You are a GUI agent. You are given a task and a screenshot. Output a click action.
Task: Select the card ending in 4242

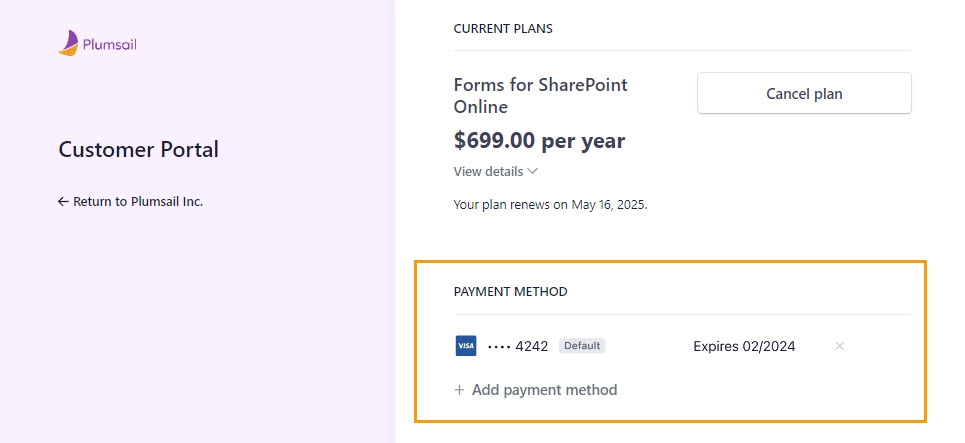518,346
